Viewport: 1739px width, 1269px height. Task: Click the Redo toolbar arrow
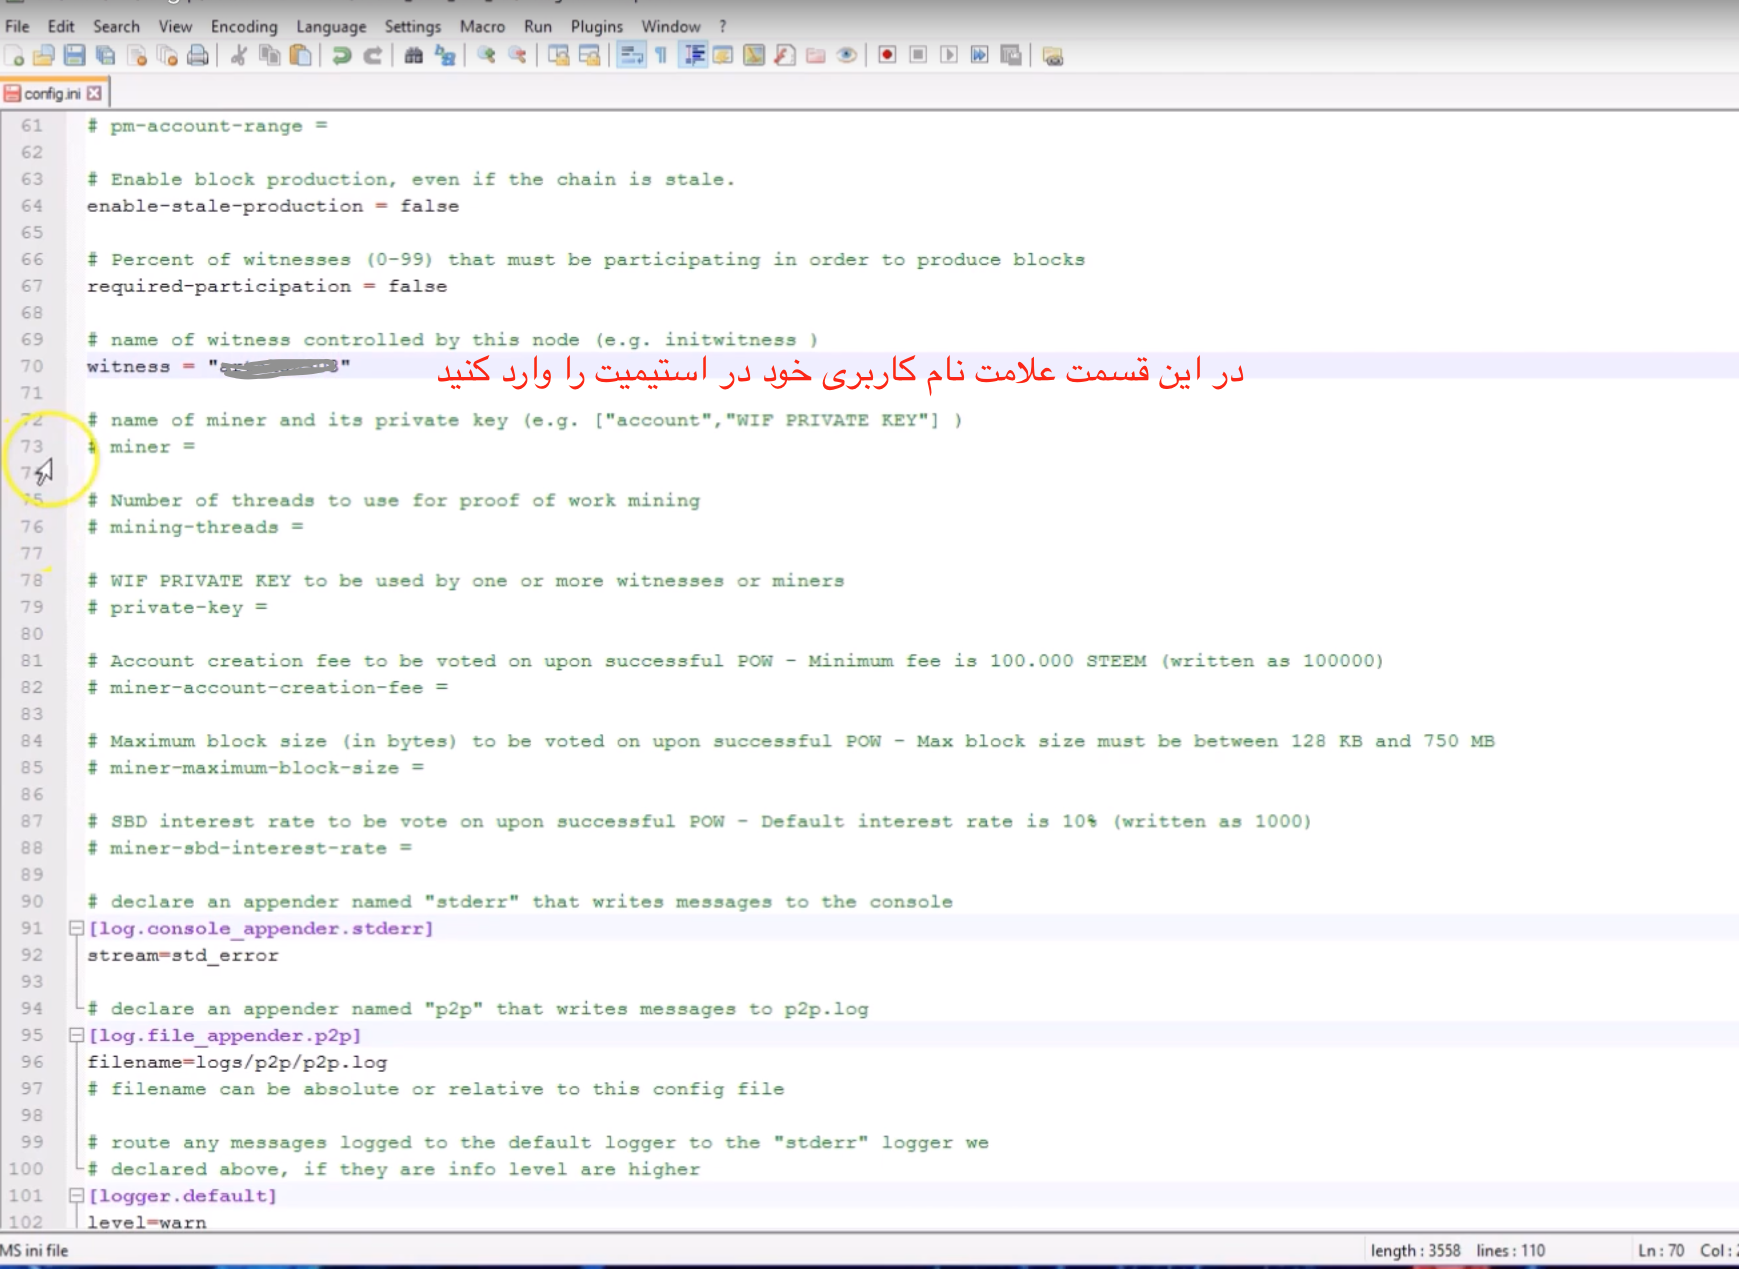point(372,56)
